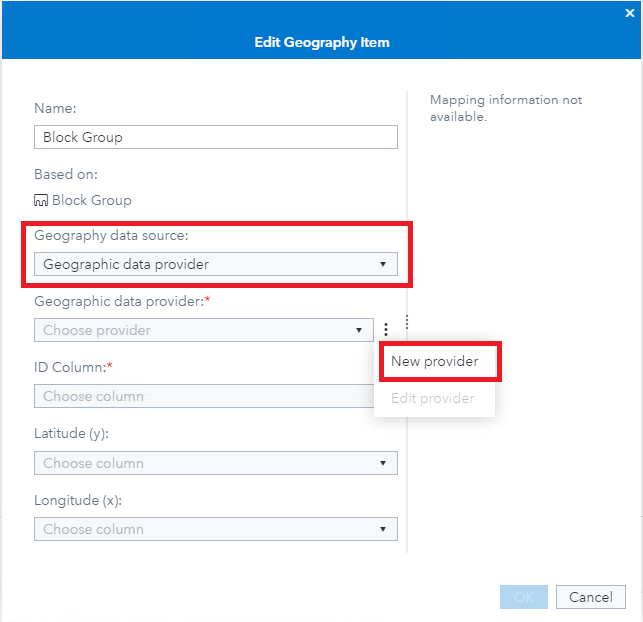Click the ID Column label
This screenshot has height=622, width=643.
[x=69, y=367]
